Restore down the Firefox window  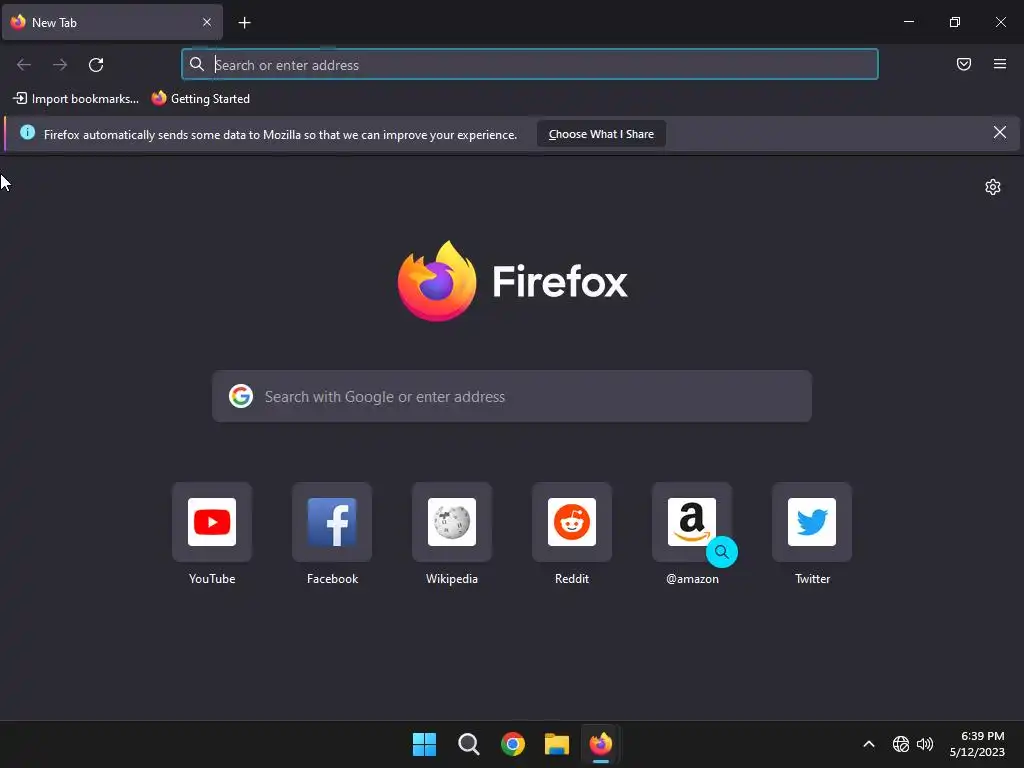click(955, 22)
